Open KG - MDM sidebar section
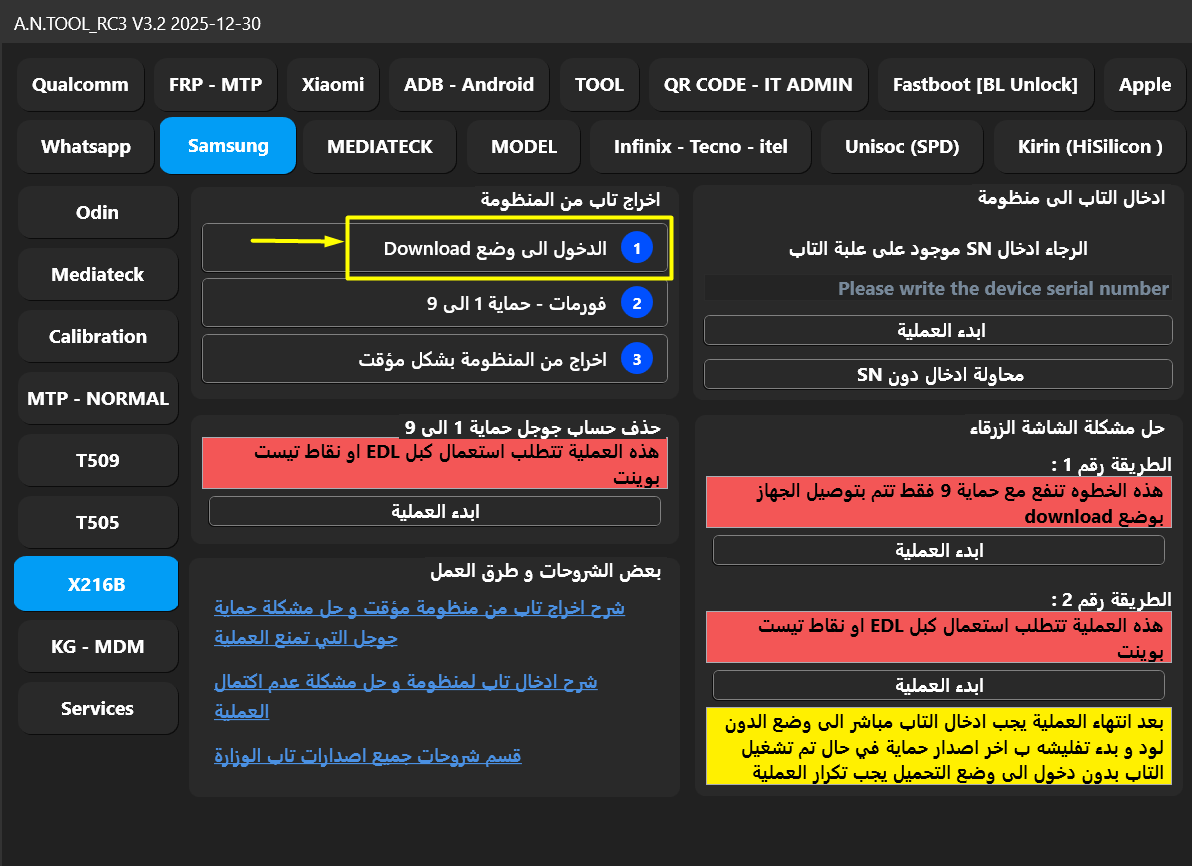Image resolution: width=1192 pixels, height=866 pixels. click(x=97, y=646)
